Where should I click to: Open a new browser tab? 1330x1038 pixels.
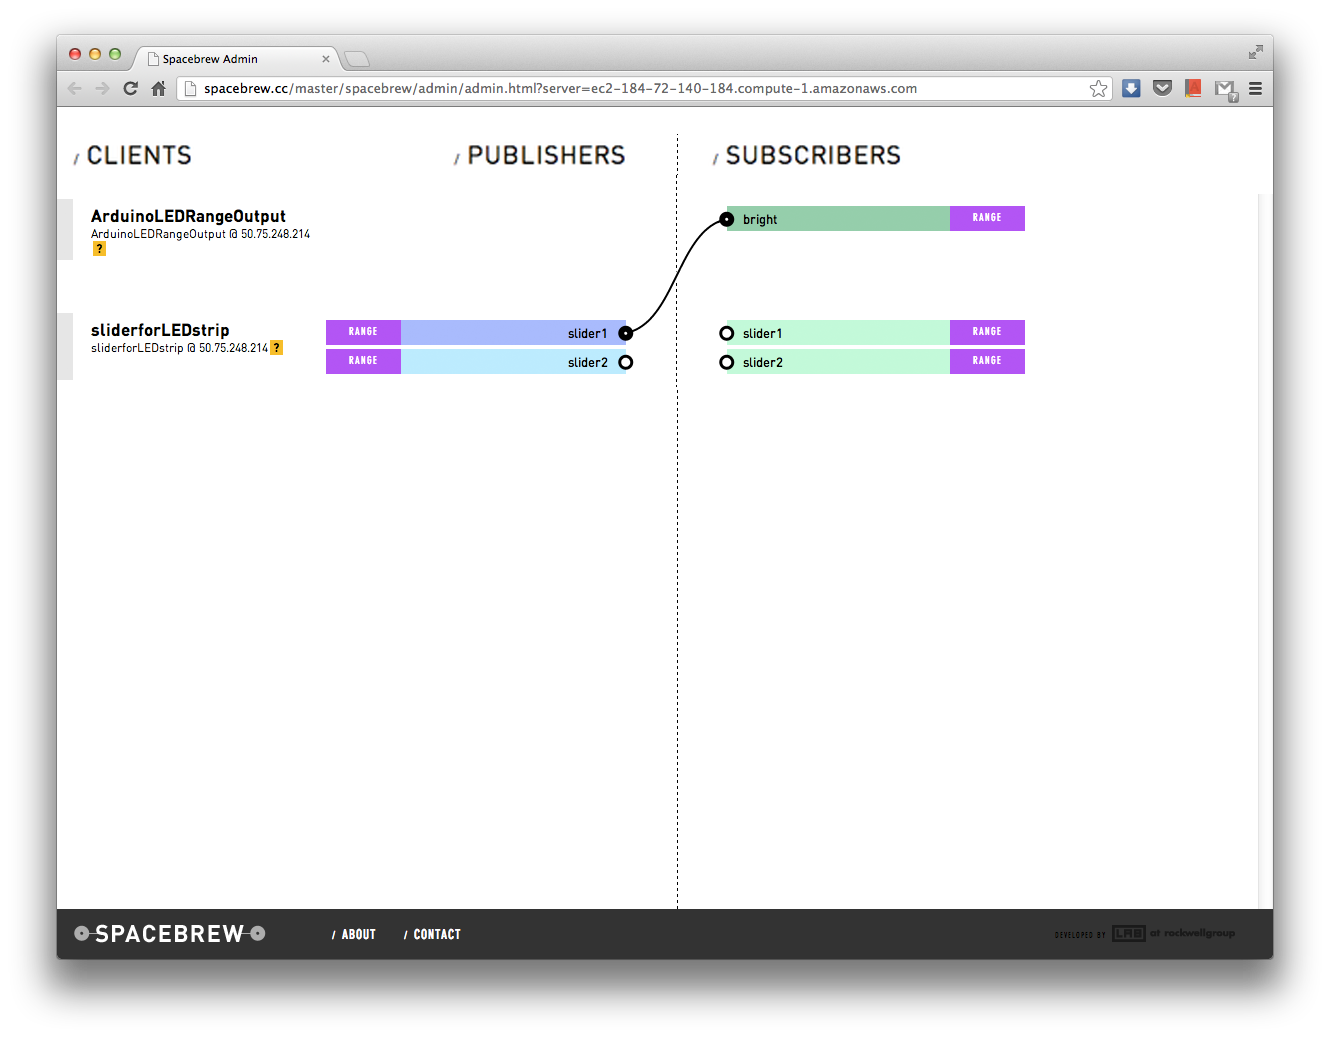[357, 59]
